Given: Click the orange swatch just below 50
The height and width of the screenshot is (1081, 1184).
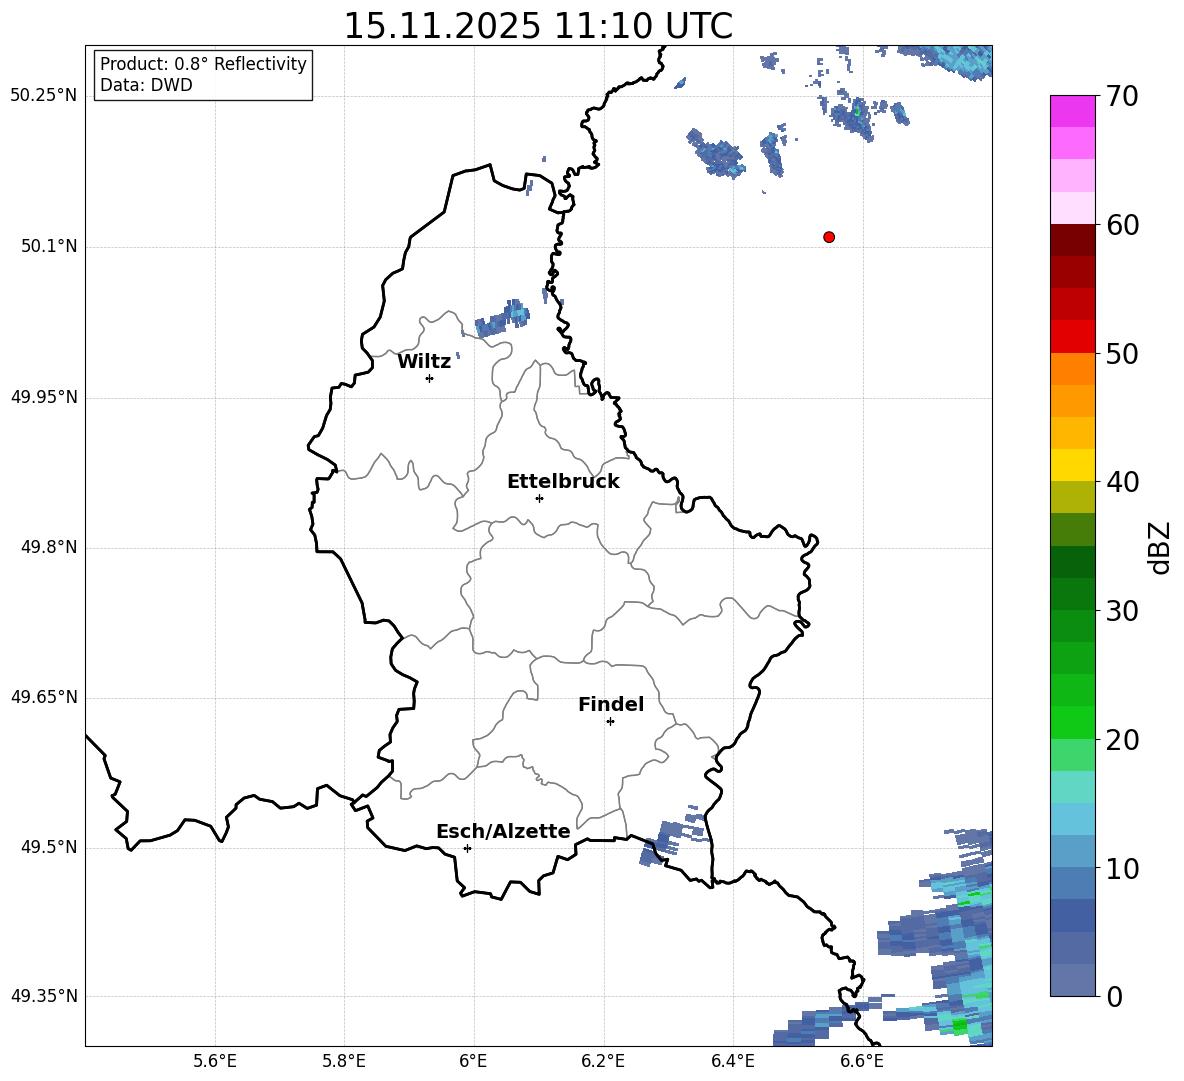Looking at the screenshot, I should 1072,369.
